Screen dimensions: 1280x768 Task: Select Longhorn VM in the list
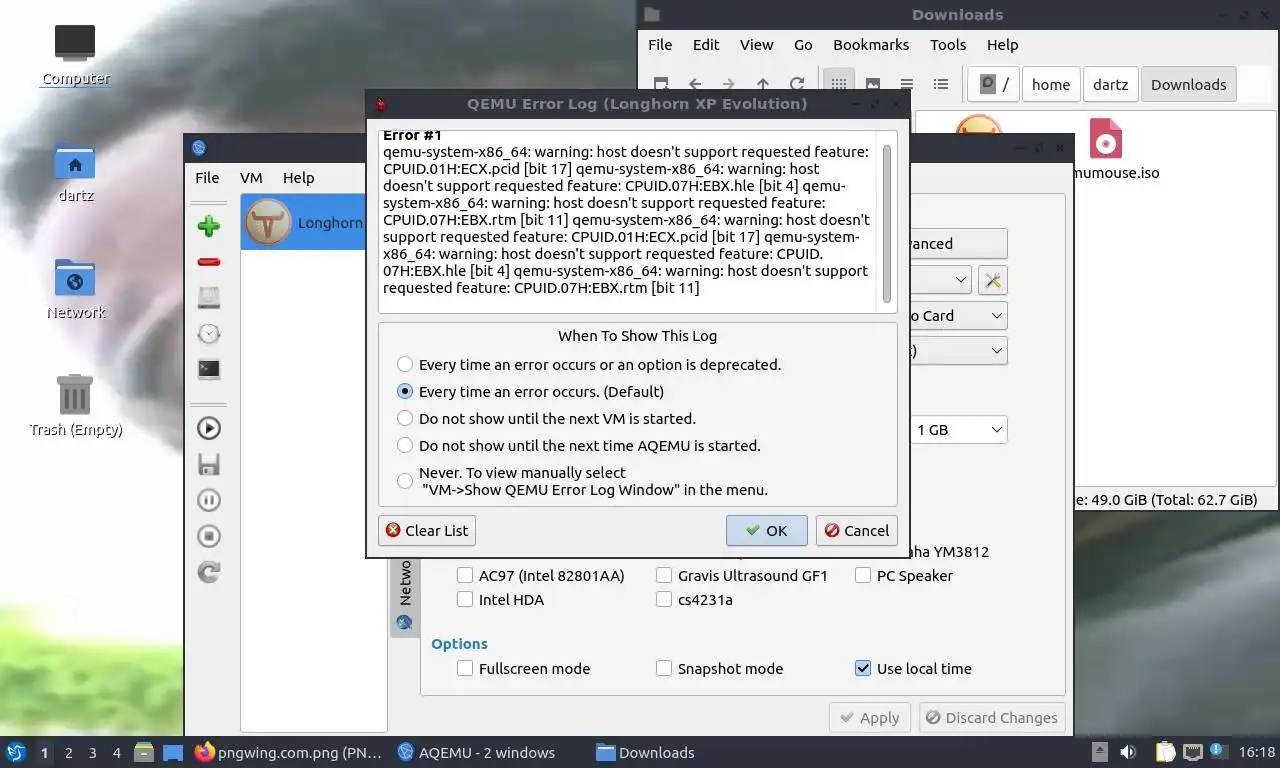[x=304, y=222]
